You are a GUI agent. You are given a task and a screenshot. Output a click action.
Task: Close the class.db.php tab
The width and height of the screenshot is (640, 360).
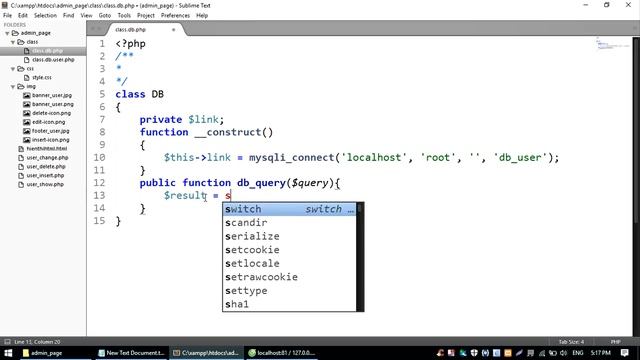tap(173, 30)
